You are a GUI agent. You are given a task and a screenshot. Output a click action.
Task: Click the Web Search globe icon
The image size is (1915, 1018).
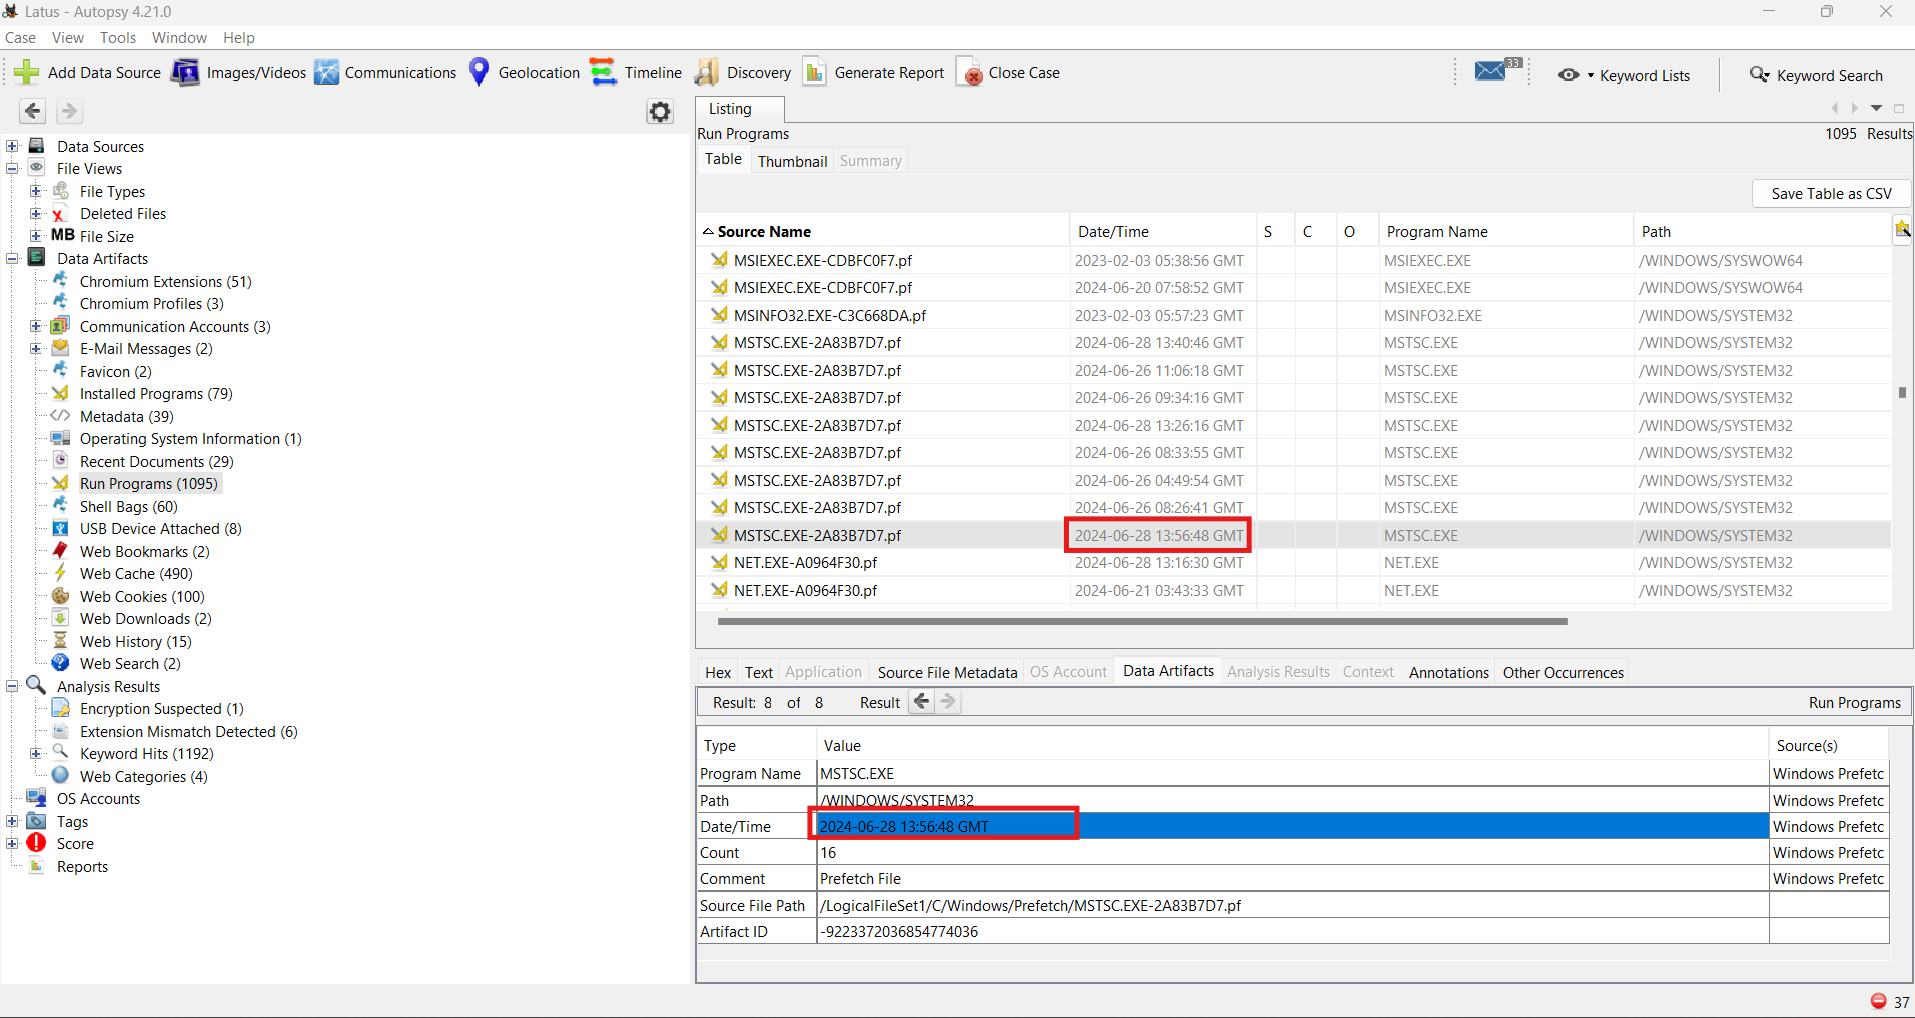tap(61, 663)
